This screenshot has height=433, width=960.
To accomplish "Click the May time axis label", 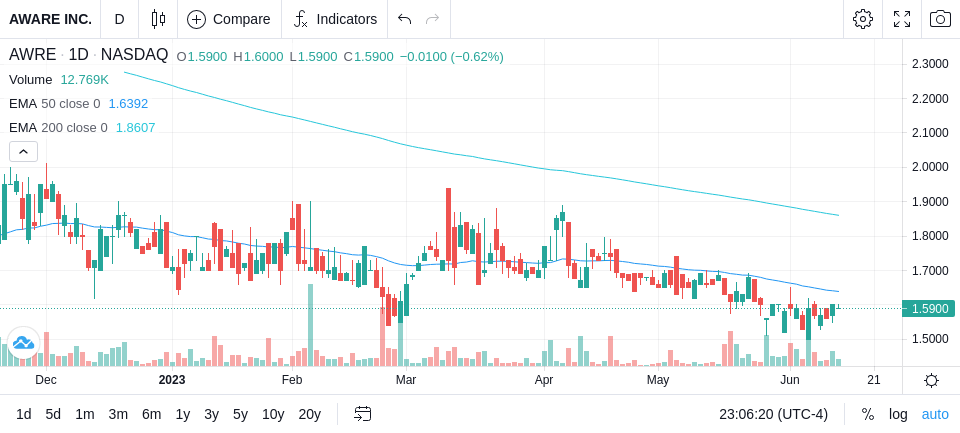I will (658, 380).
